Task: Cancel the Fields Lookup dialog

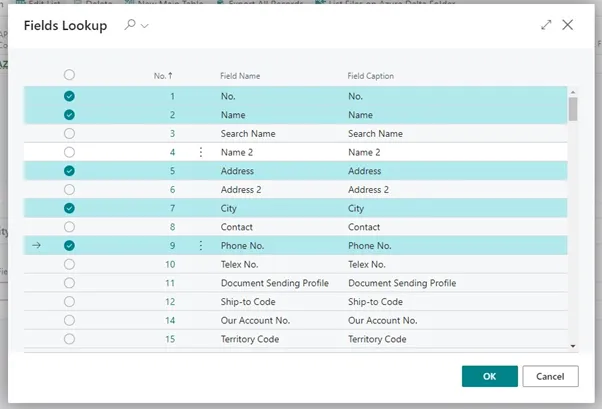Action: (x=550, y=376)
